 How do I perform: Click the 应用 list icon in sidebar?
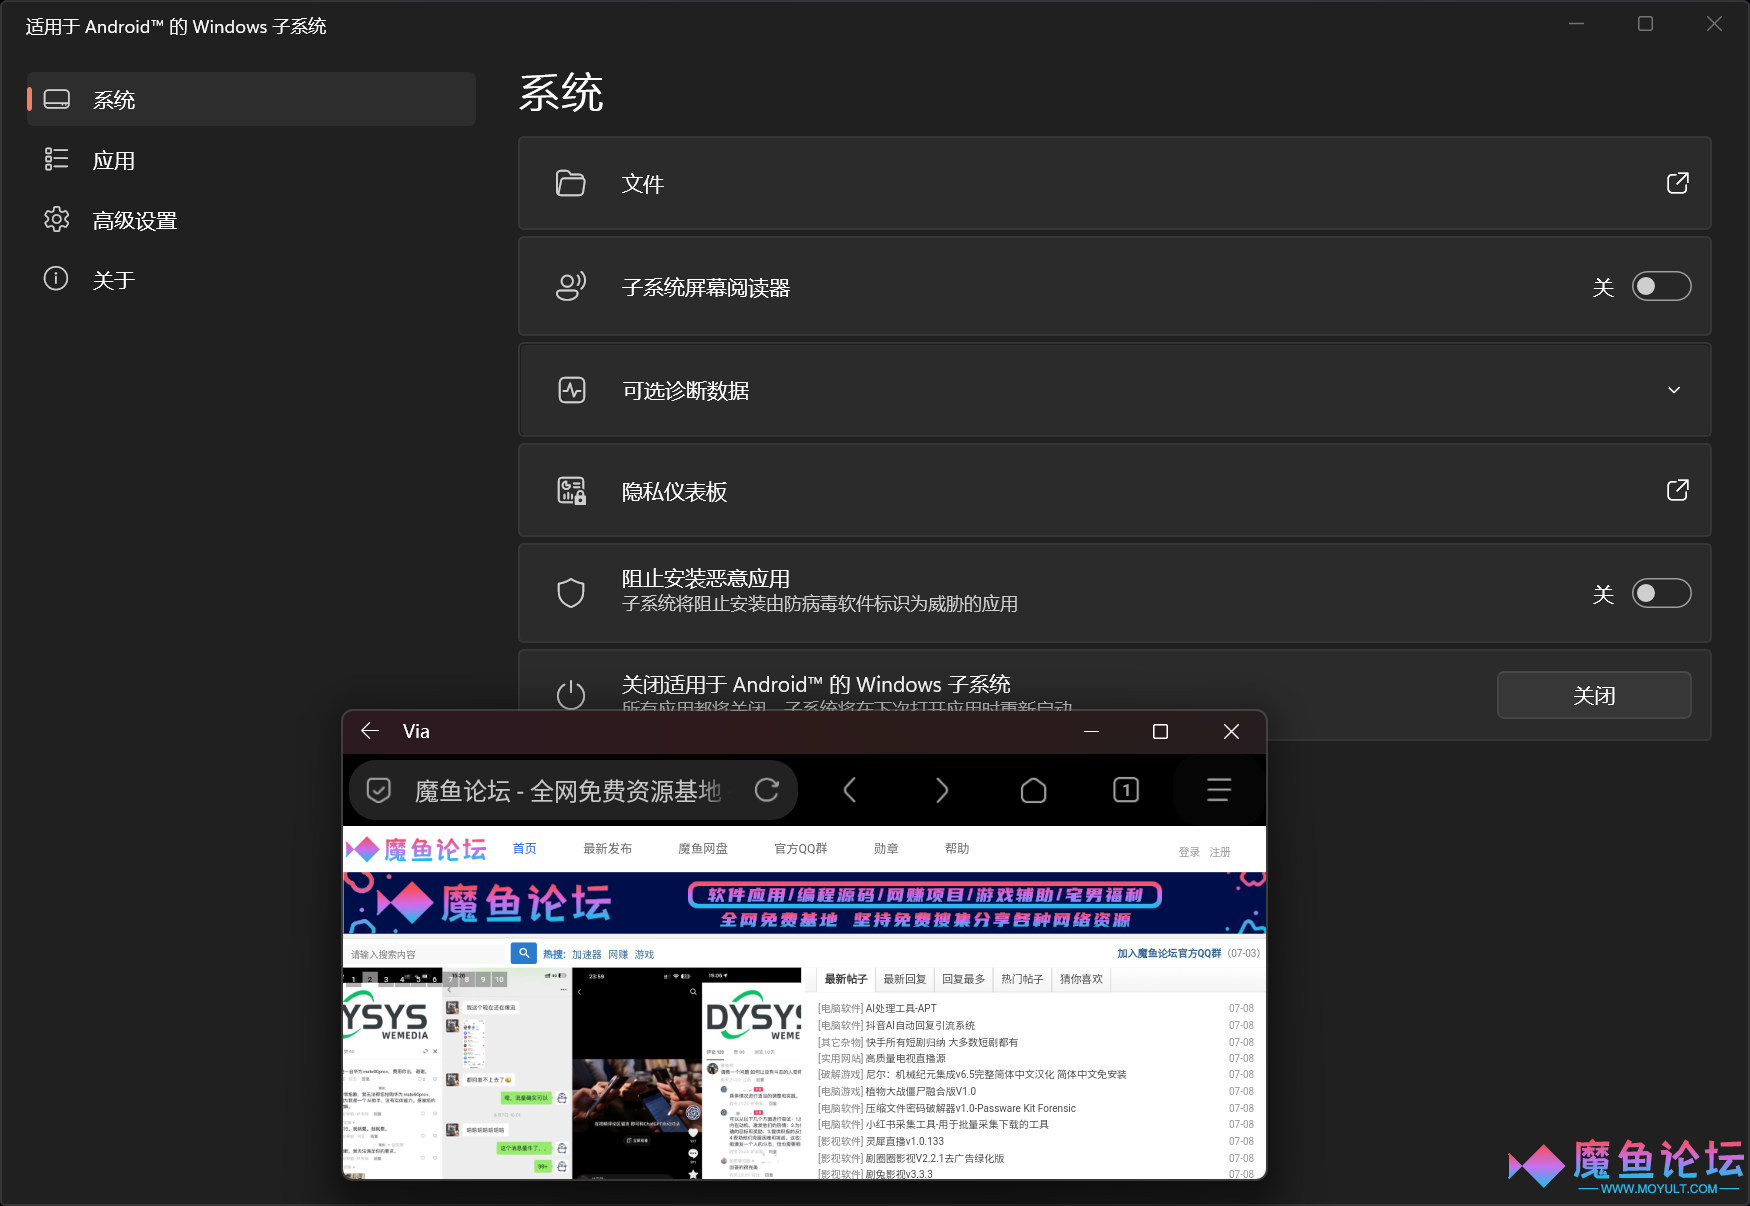coord(57,159)
